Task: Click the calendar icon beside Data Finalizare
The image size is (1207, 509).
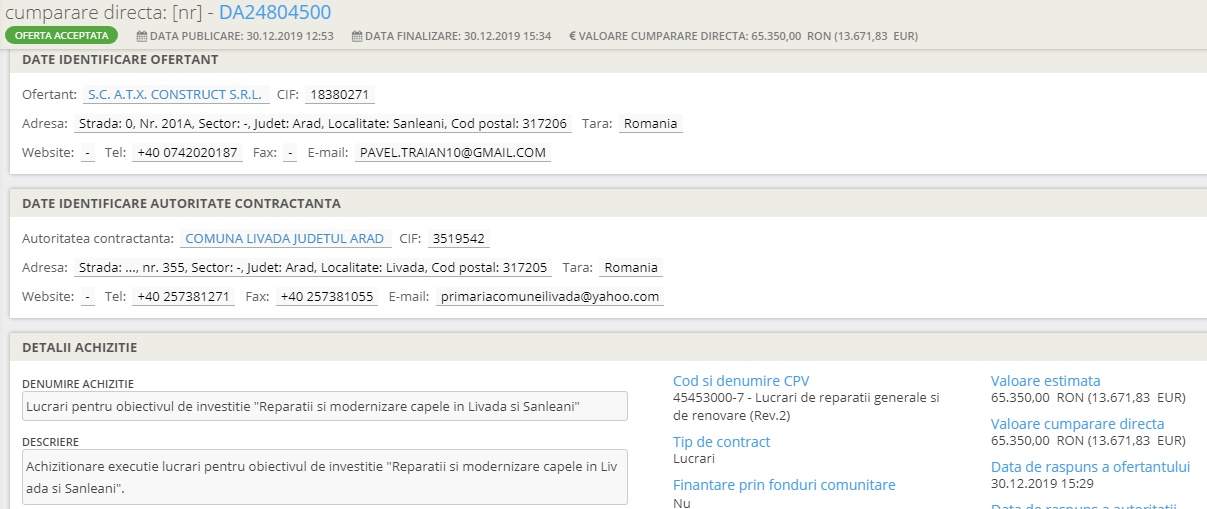Action: coord(357,36)
